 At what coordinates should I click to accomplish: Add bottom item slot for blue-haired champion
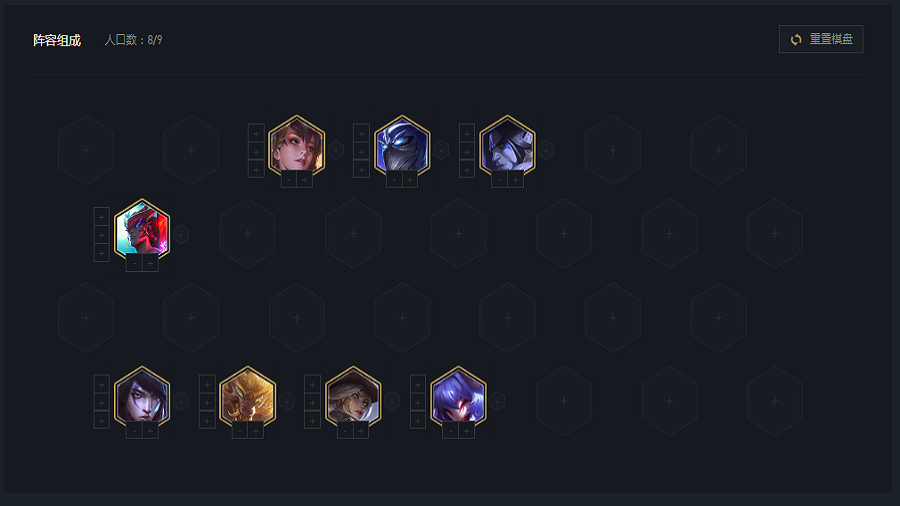418,421
